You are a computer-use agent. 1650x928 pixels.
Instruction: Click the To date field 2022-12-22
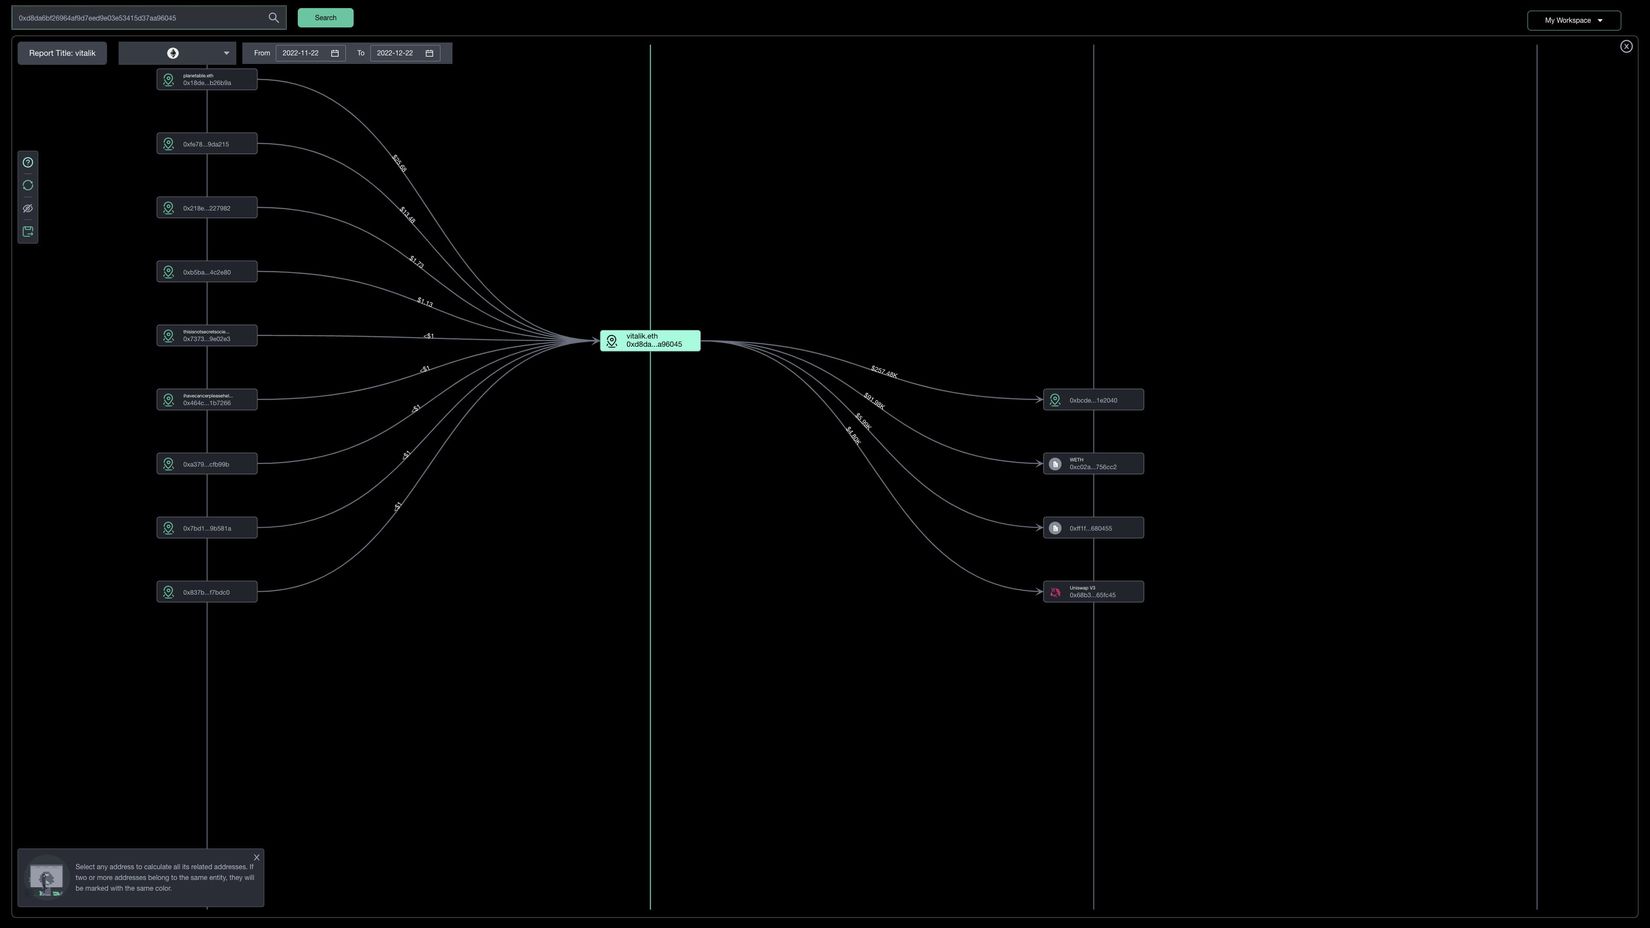coord(405,53)
